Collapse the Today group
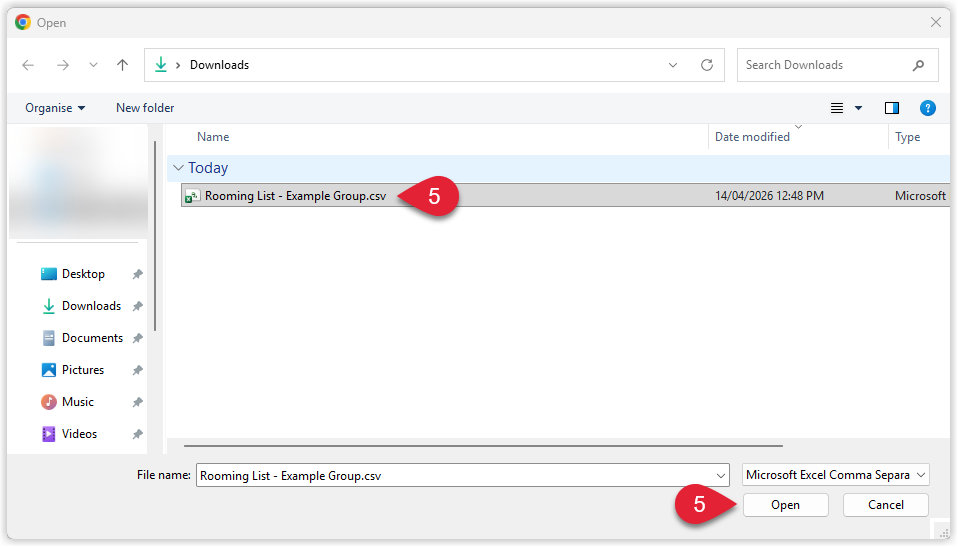Viewport: 958px width, 547px height. 178,167
